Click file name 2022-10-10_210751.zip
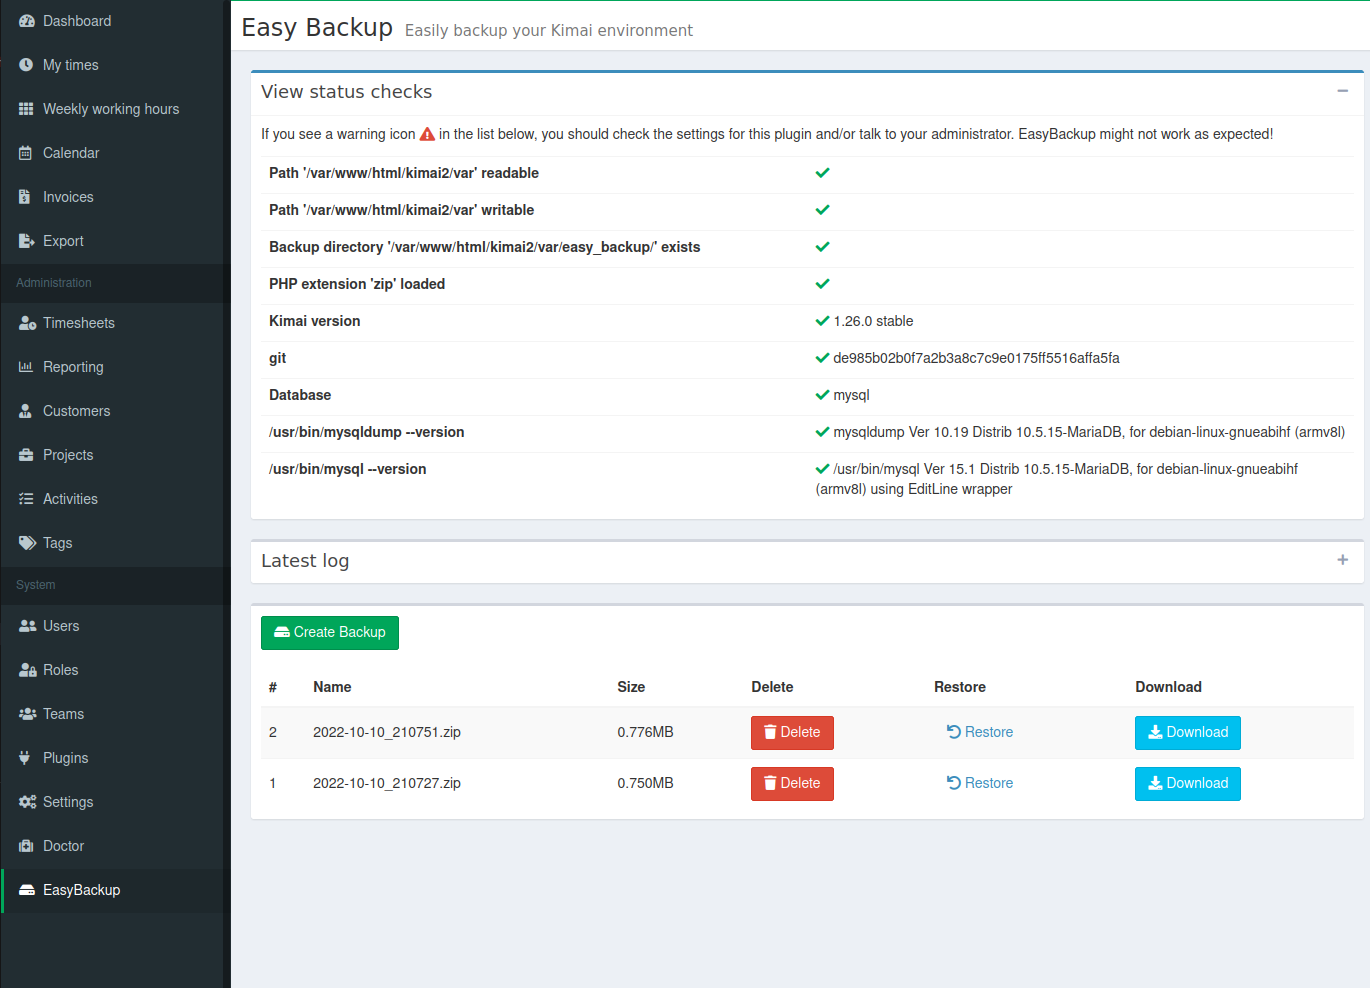 tap(387, 732)
